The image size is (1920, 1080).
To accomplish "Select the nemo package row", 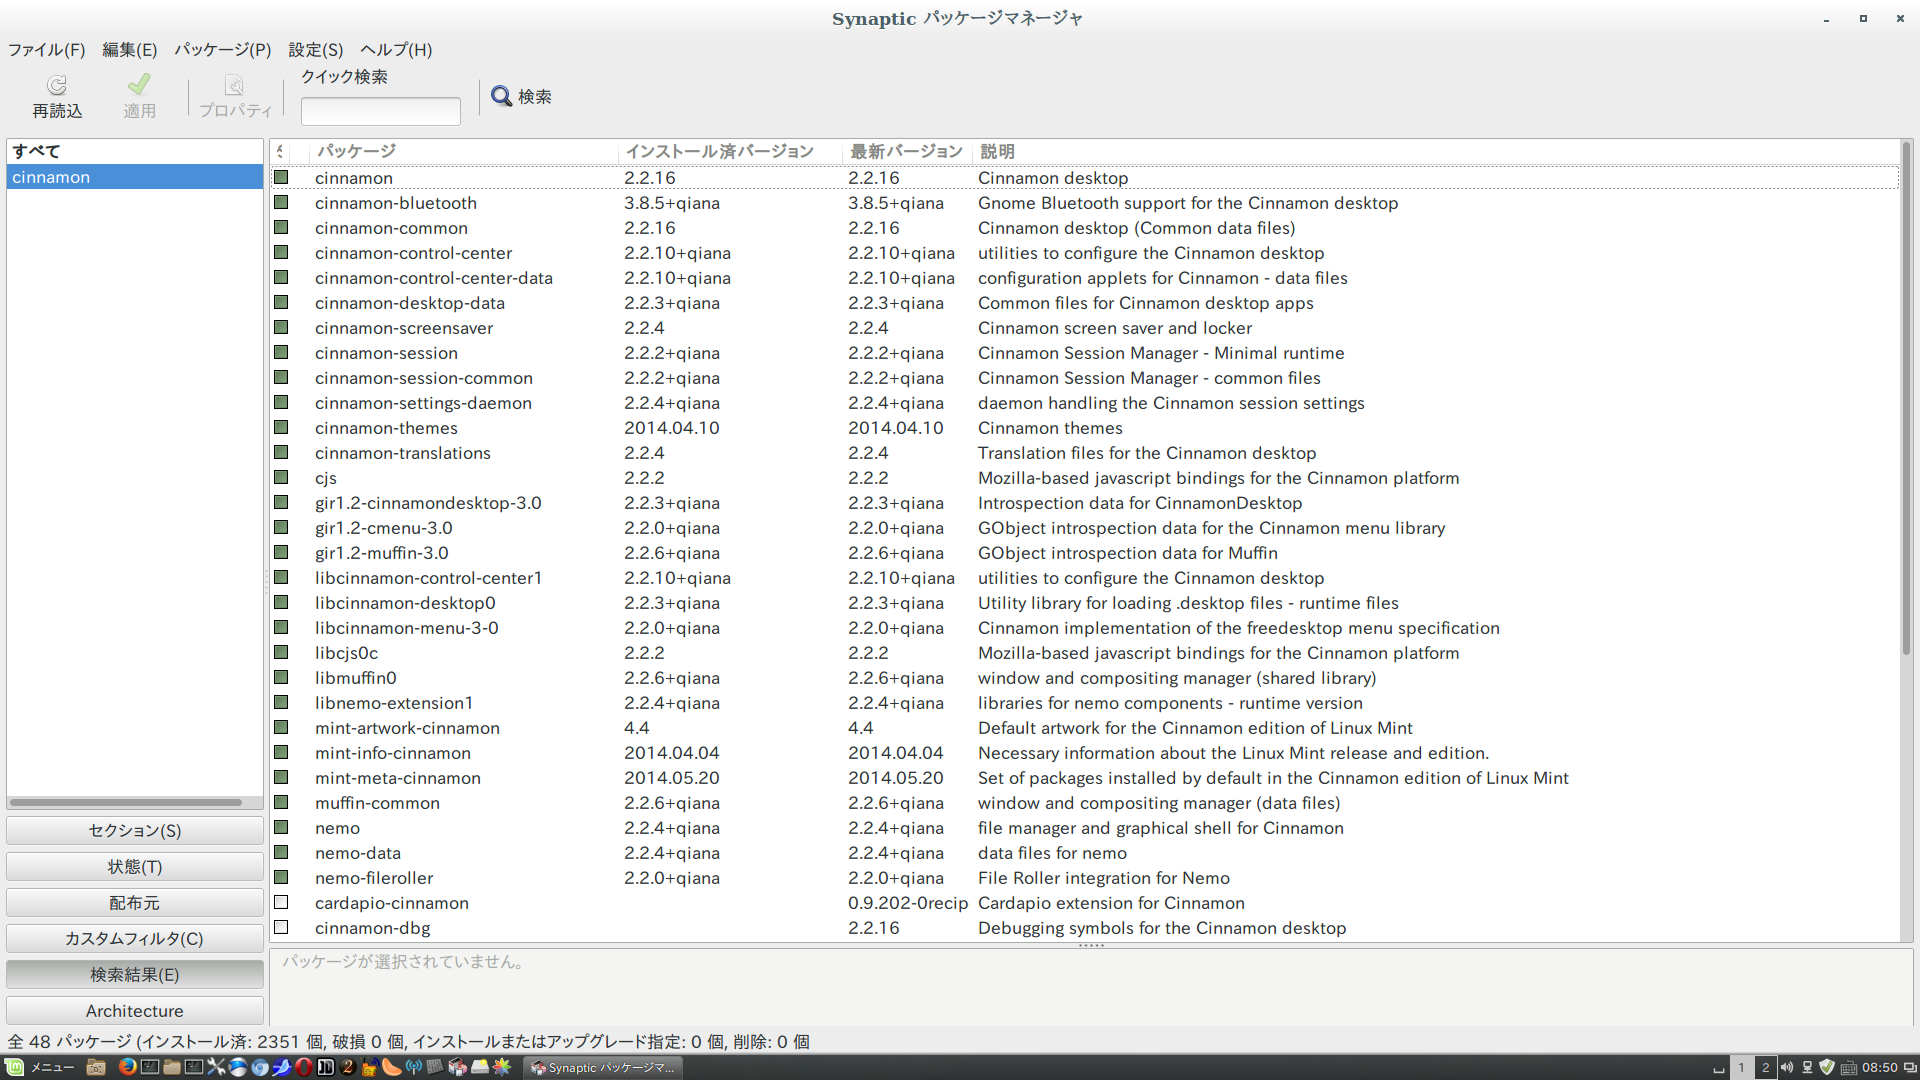I will coord(1085,828).
